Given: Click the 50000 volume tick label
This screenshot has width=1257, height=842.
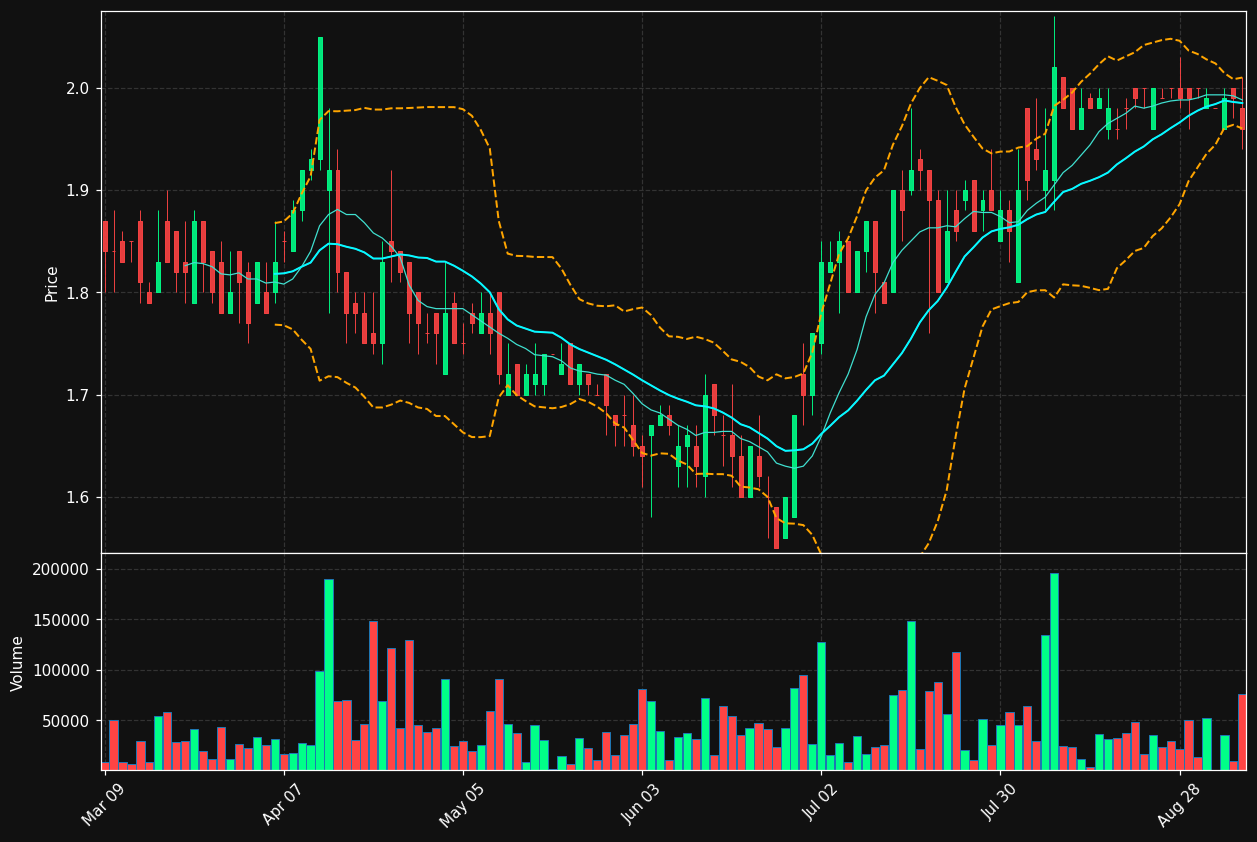Looking at the screenshot, I should click(66, 721).
